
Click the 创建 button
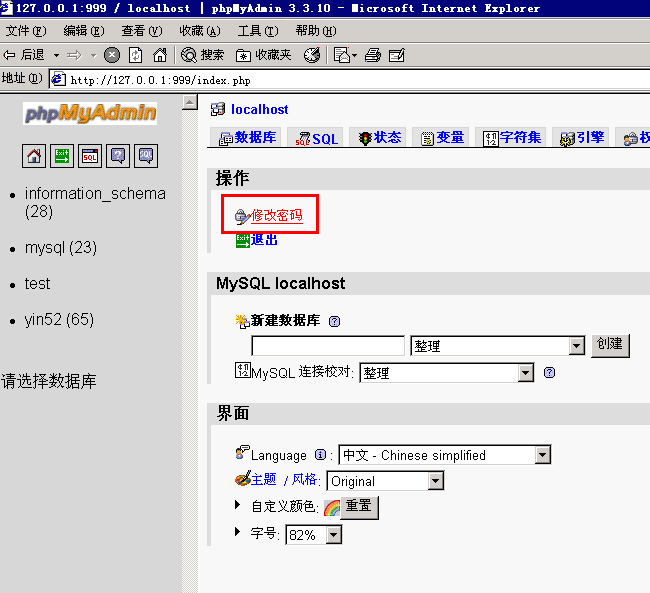[610, 345]
